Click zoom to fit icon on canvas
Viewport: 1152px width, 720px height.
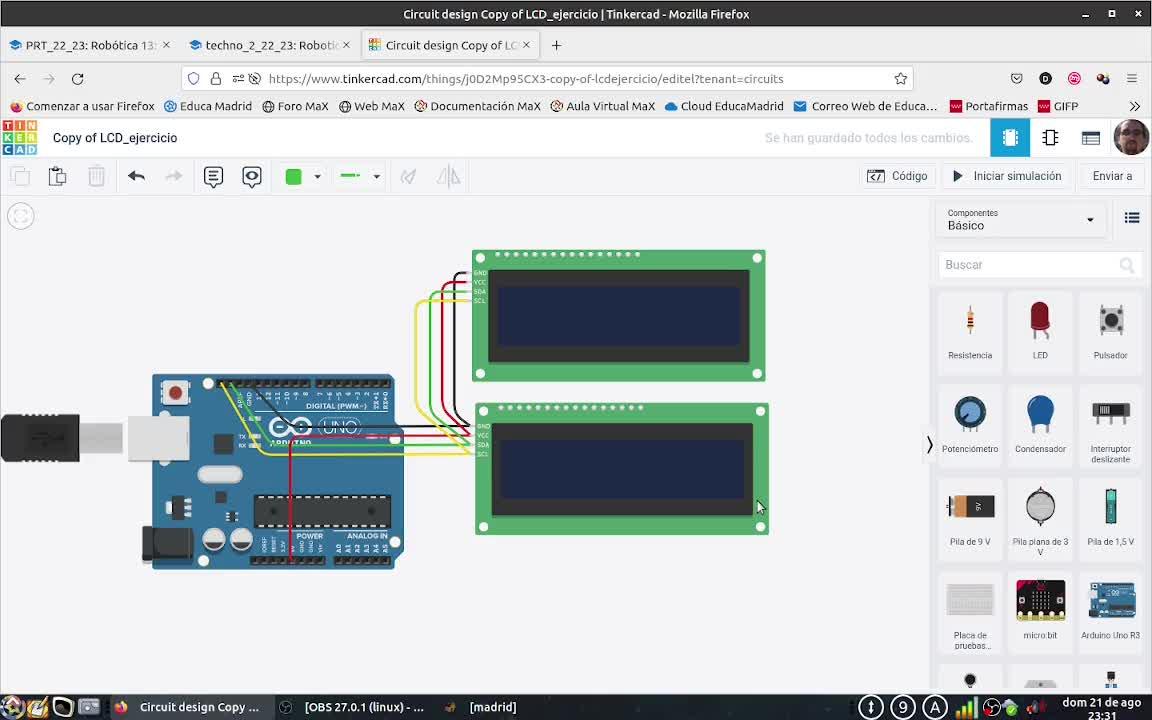(x=21, y=216)
